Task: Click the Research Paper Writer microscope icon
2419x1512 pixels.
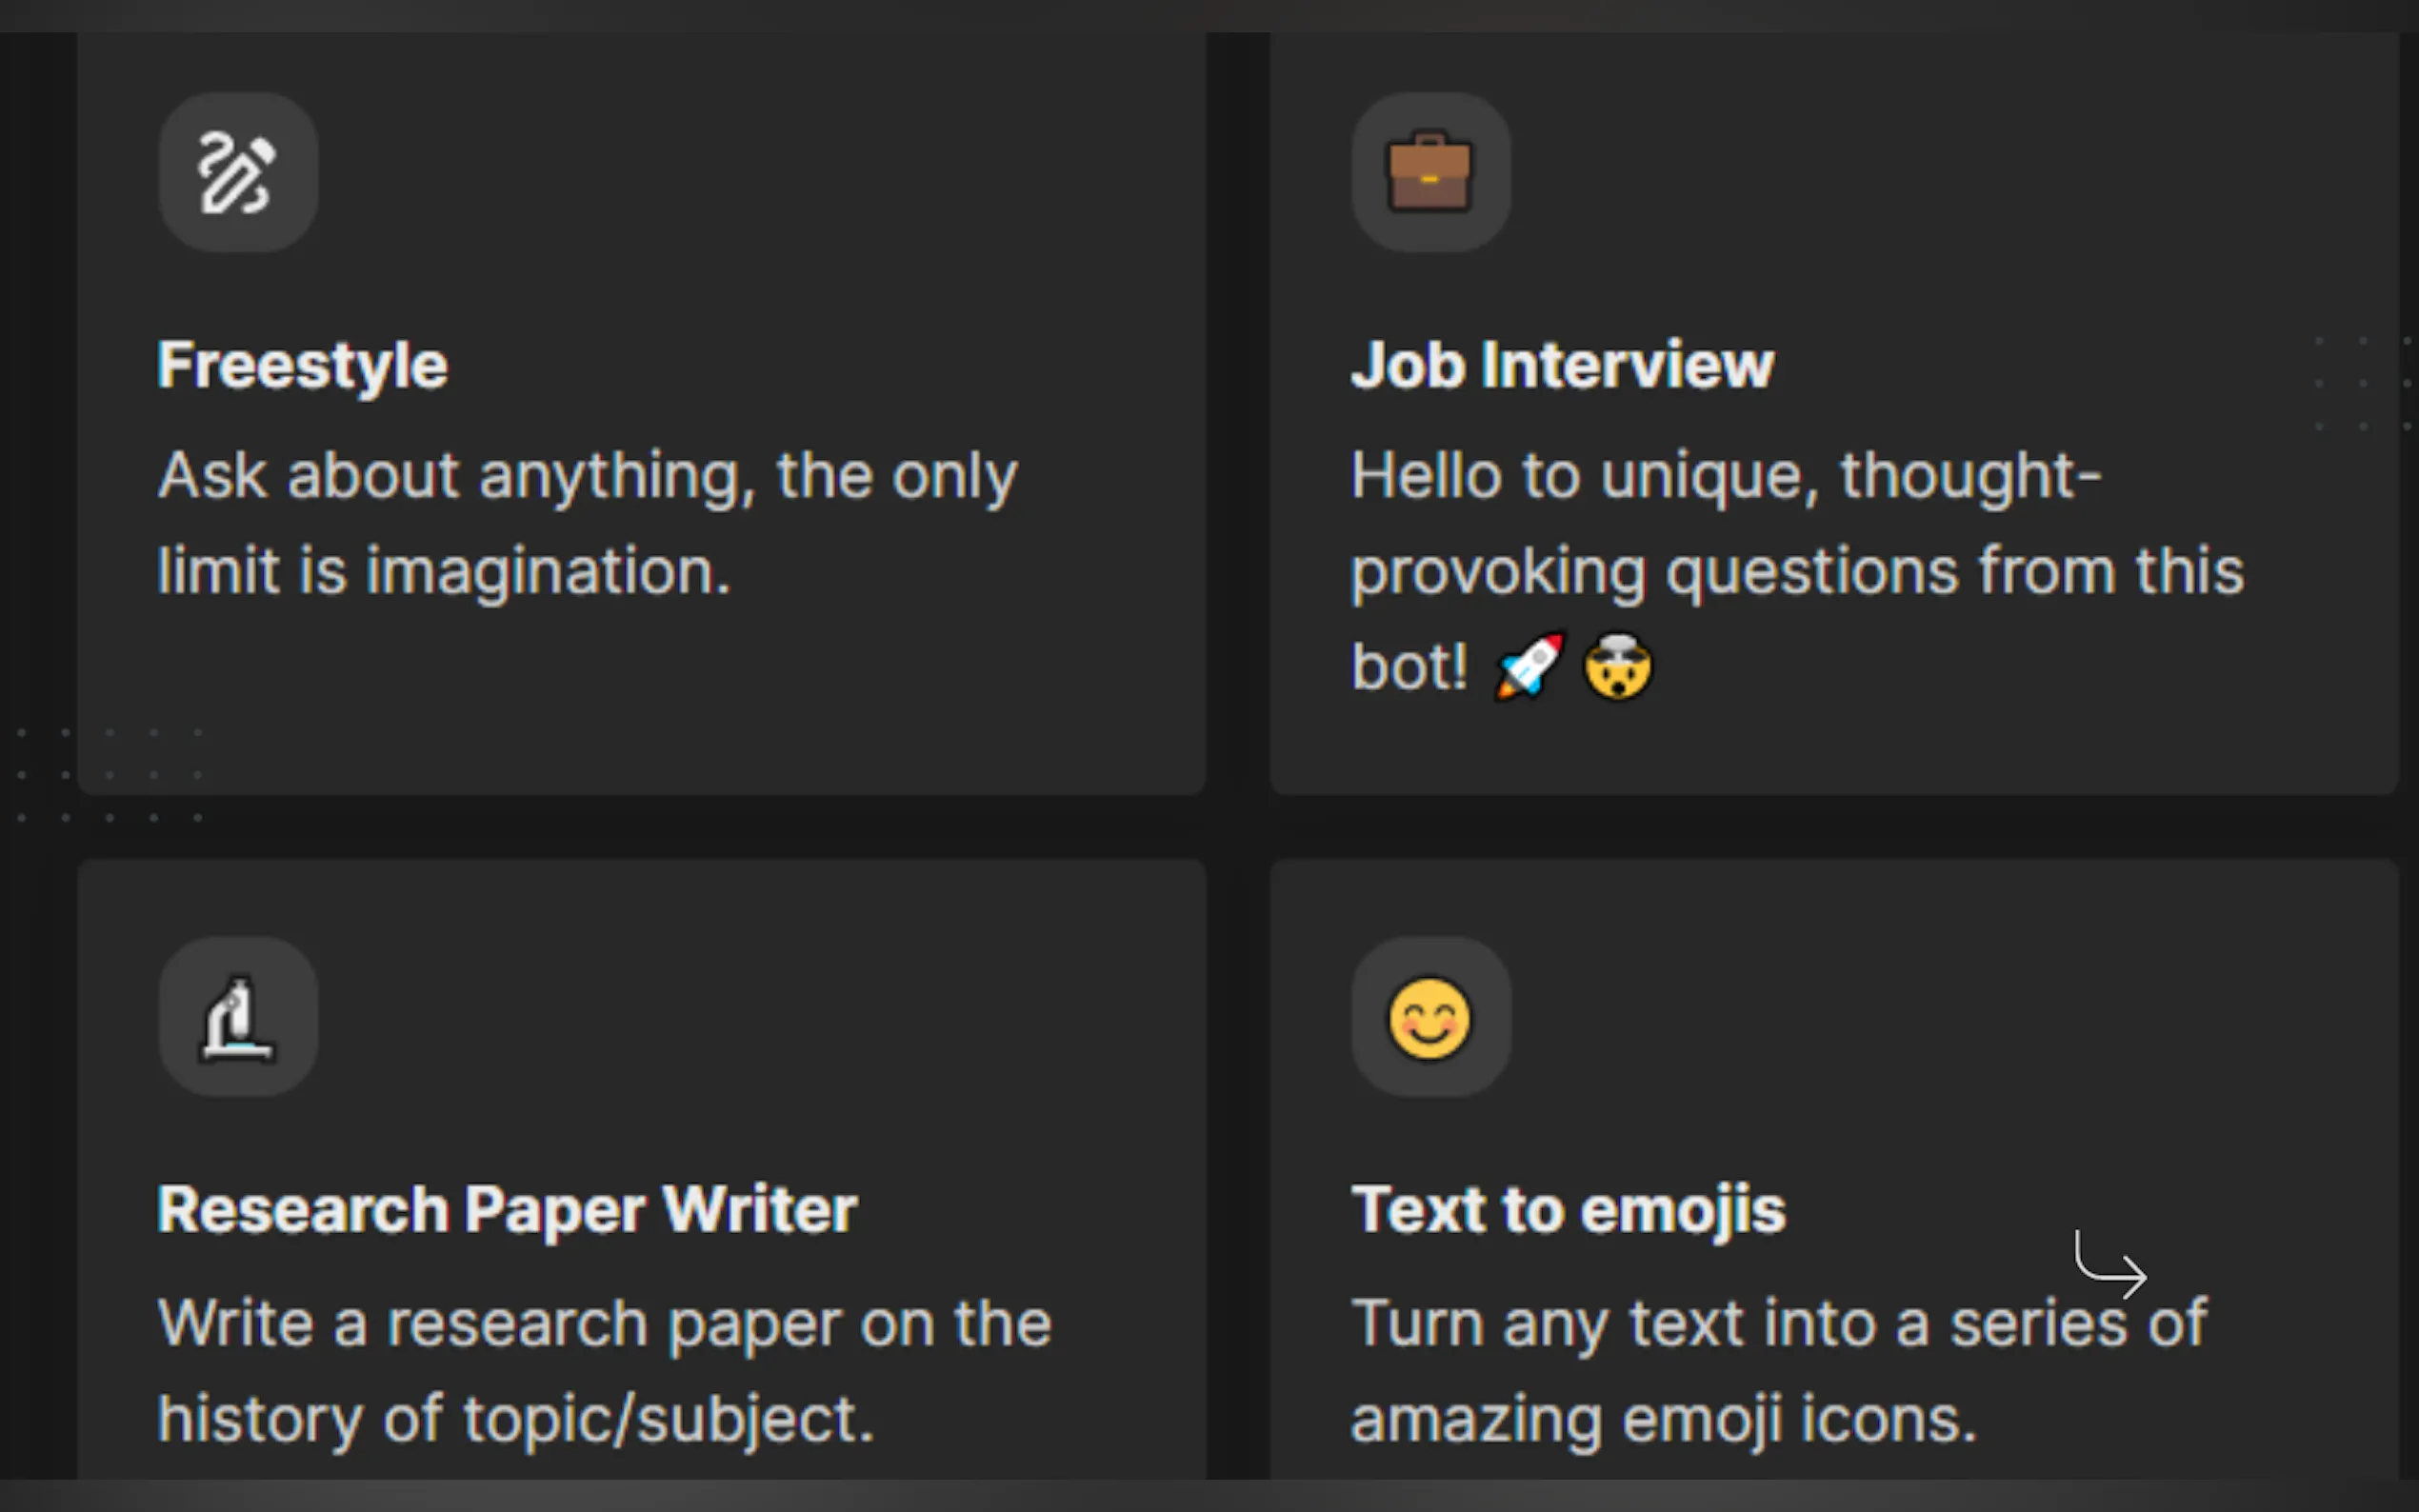Action: [x=238, y=1017]
